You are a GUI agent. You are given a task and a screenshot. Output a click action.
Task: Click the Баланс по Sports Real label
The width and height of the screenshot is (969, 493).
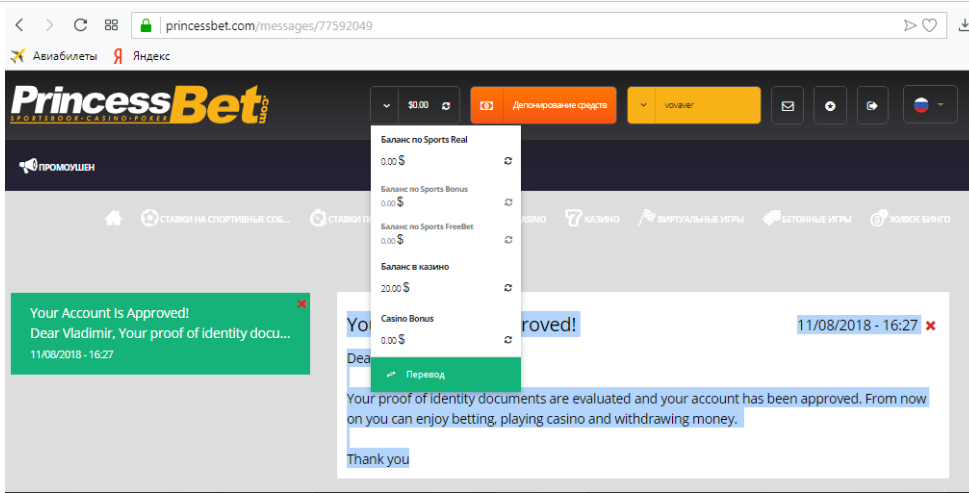[x=424, y=140]
